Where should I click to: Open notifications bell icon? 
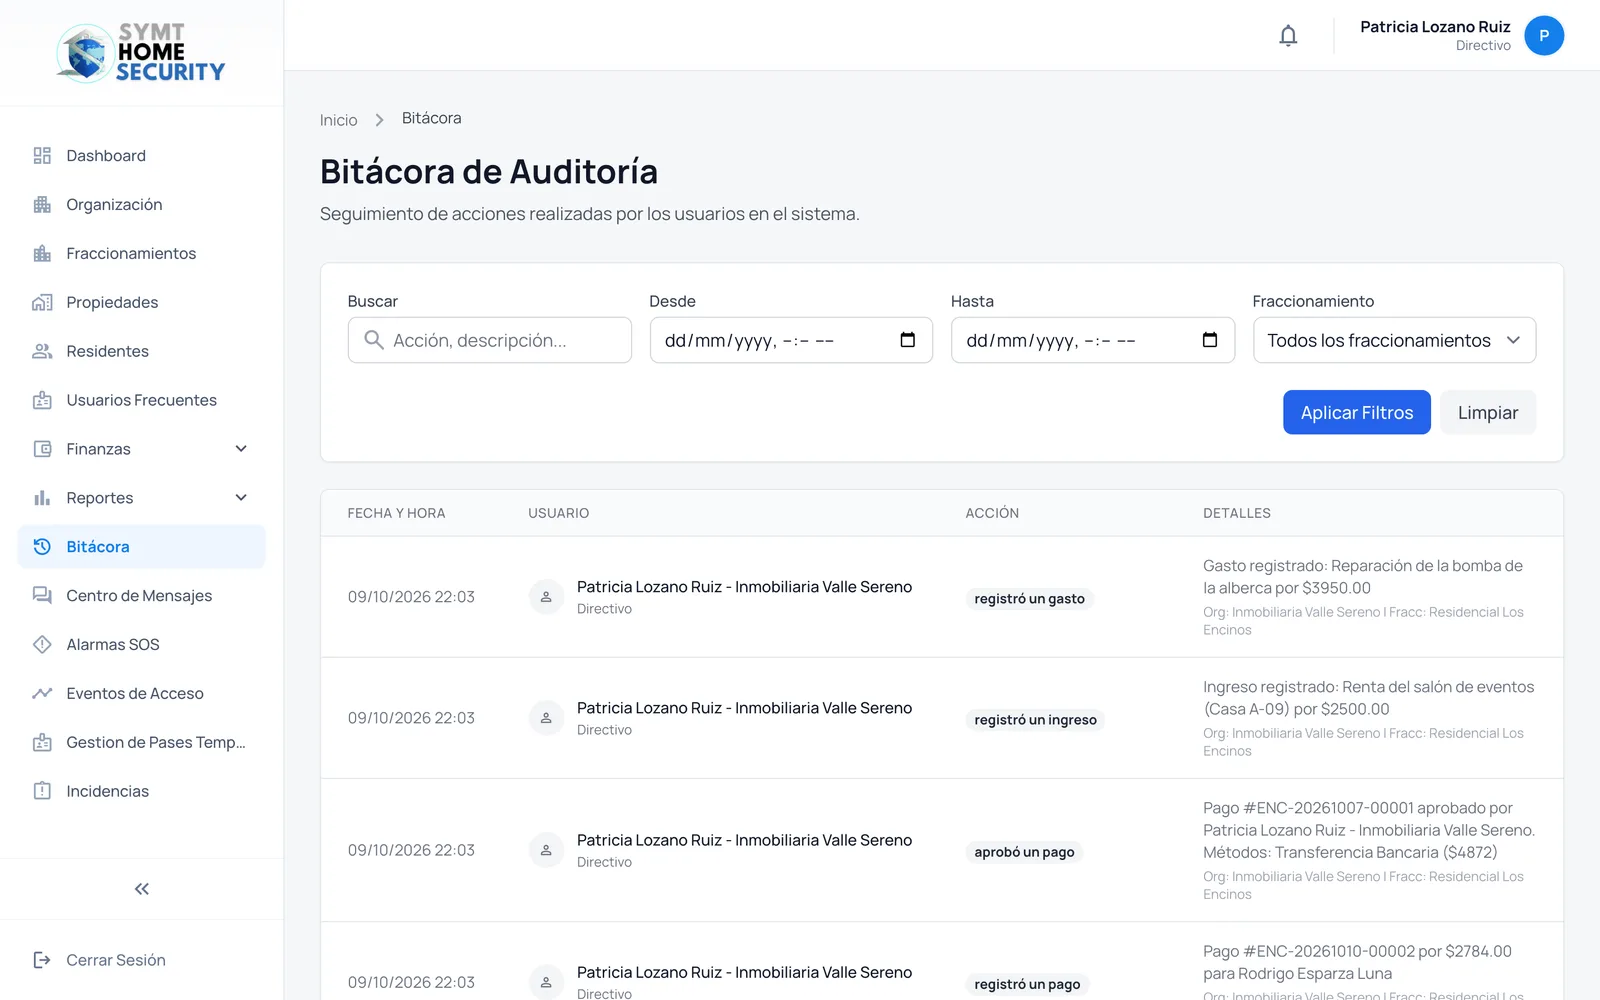pyautogui.click(x=1288, y=36)
